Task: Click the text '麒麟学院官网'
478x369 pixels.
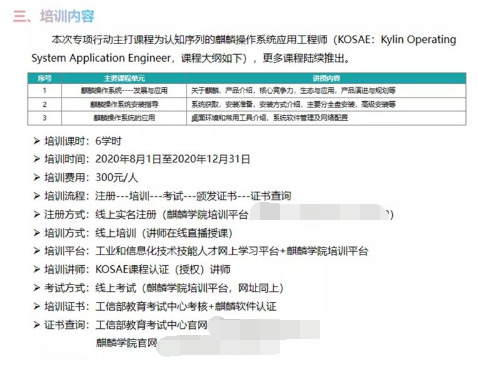Action: pos(126,342)
